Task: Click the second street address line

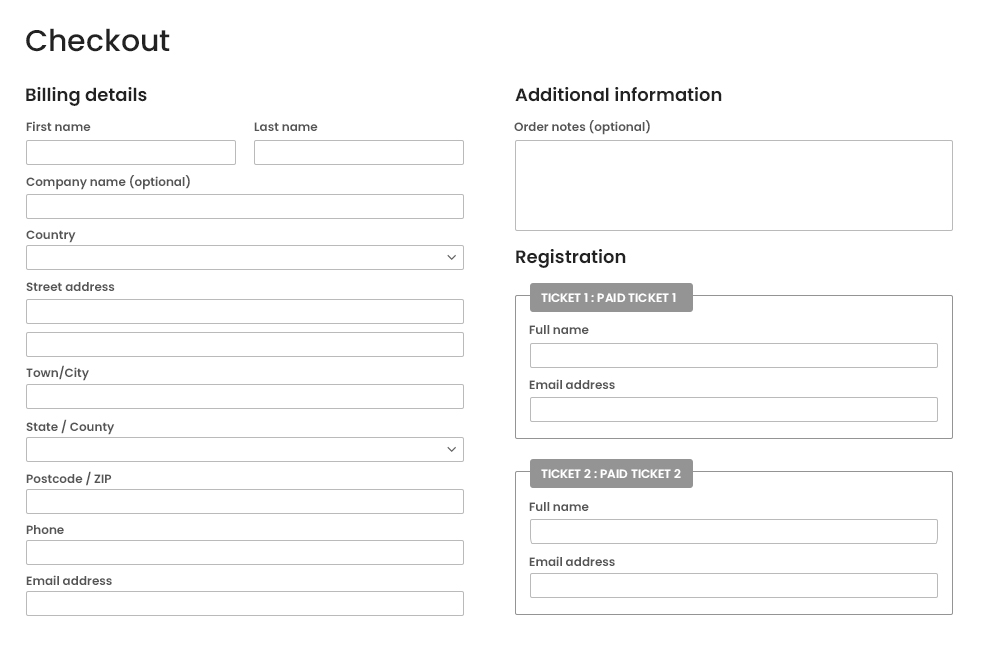Action: 245,344
